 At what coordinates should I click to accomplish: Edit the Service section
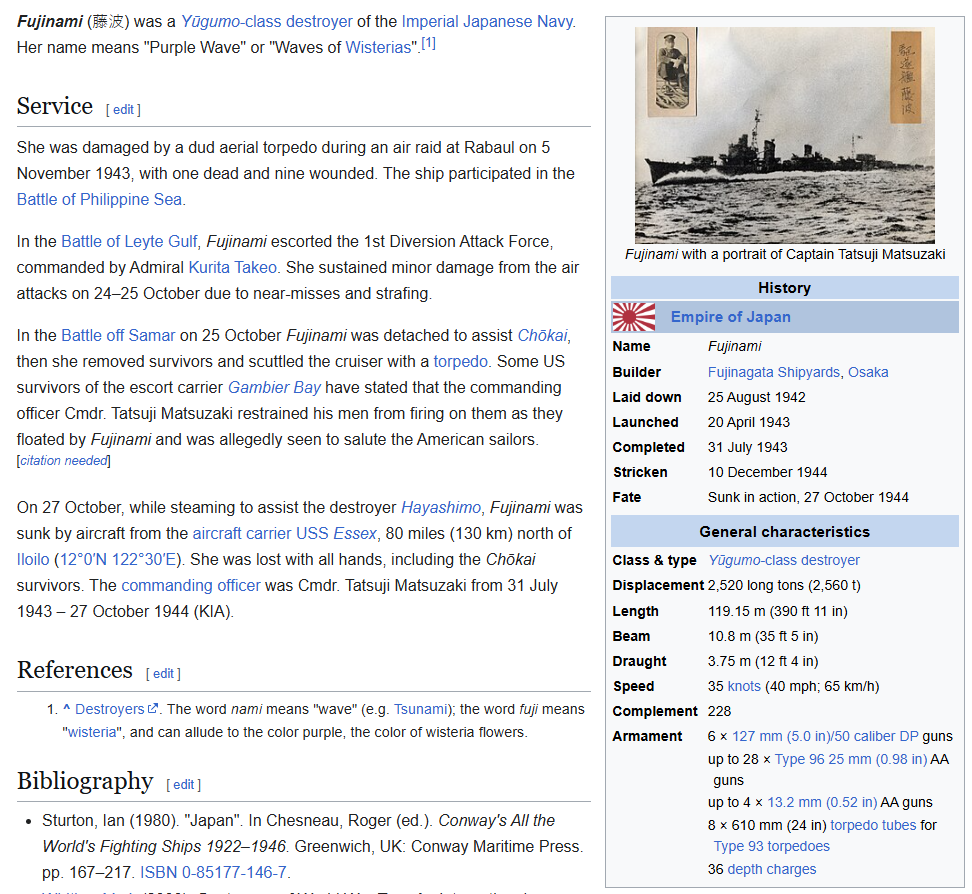coord(123,110)
